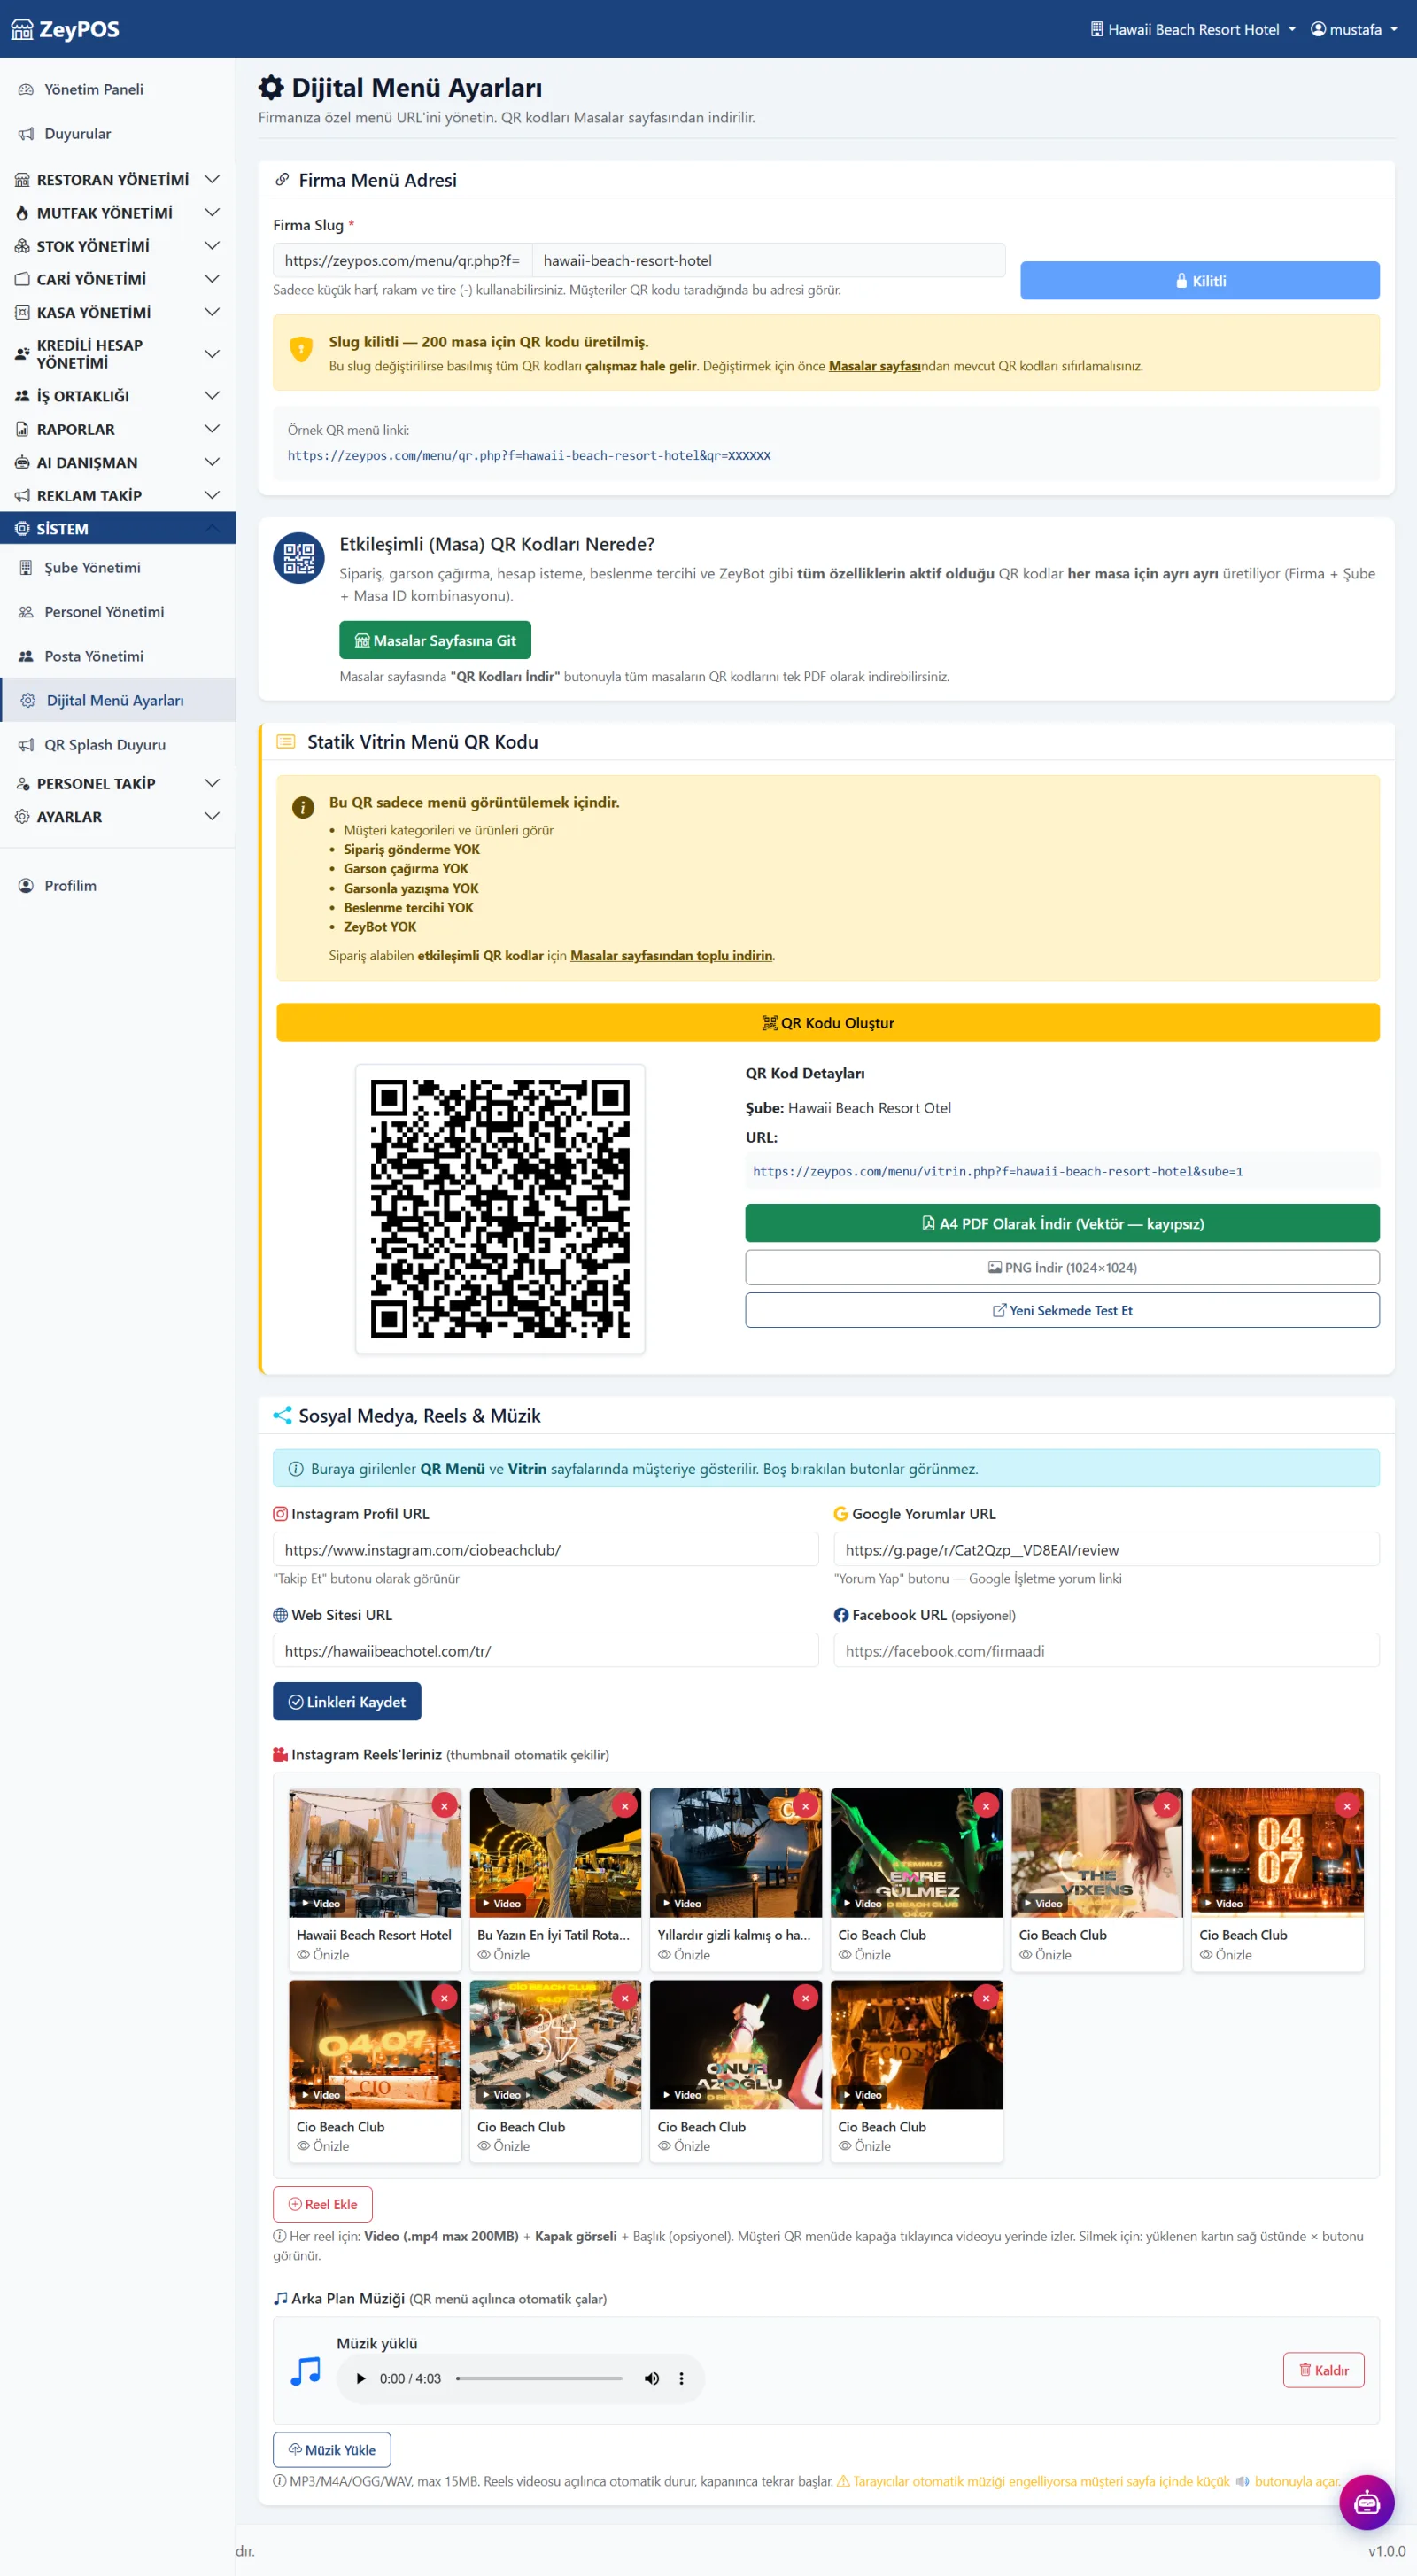Go to Şube Yönetimi page
The image size is (1417, 2576).
click(x=118, y=567)
